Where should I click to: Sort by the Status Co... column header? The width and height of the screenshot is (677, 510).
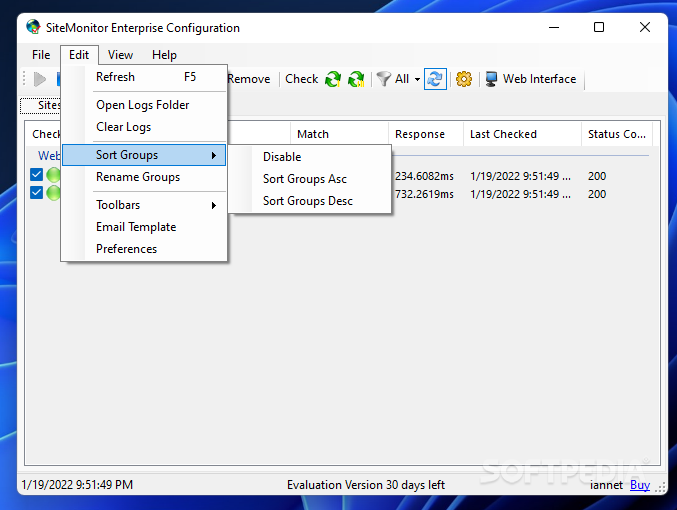click(617, 134)
